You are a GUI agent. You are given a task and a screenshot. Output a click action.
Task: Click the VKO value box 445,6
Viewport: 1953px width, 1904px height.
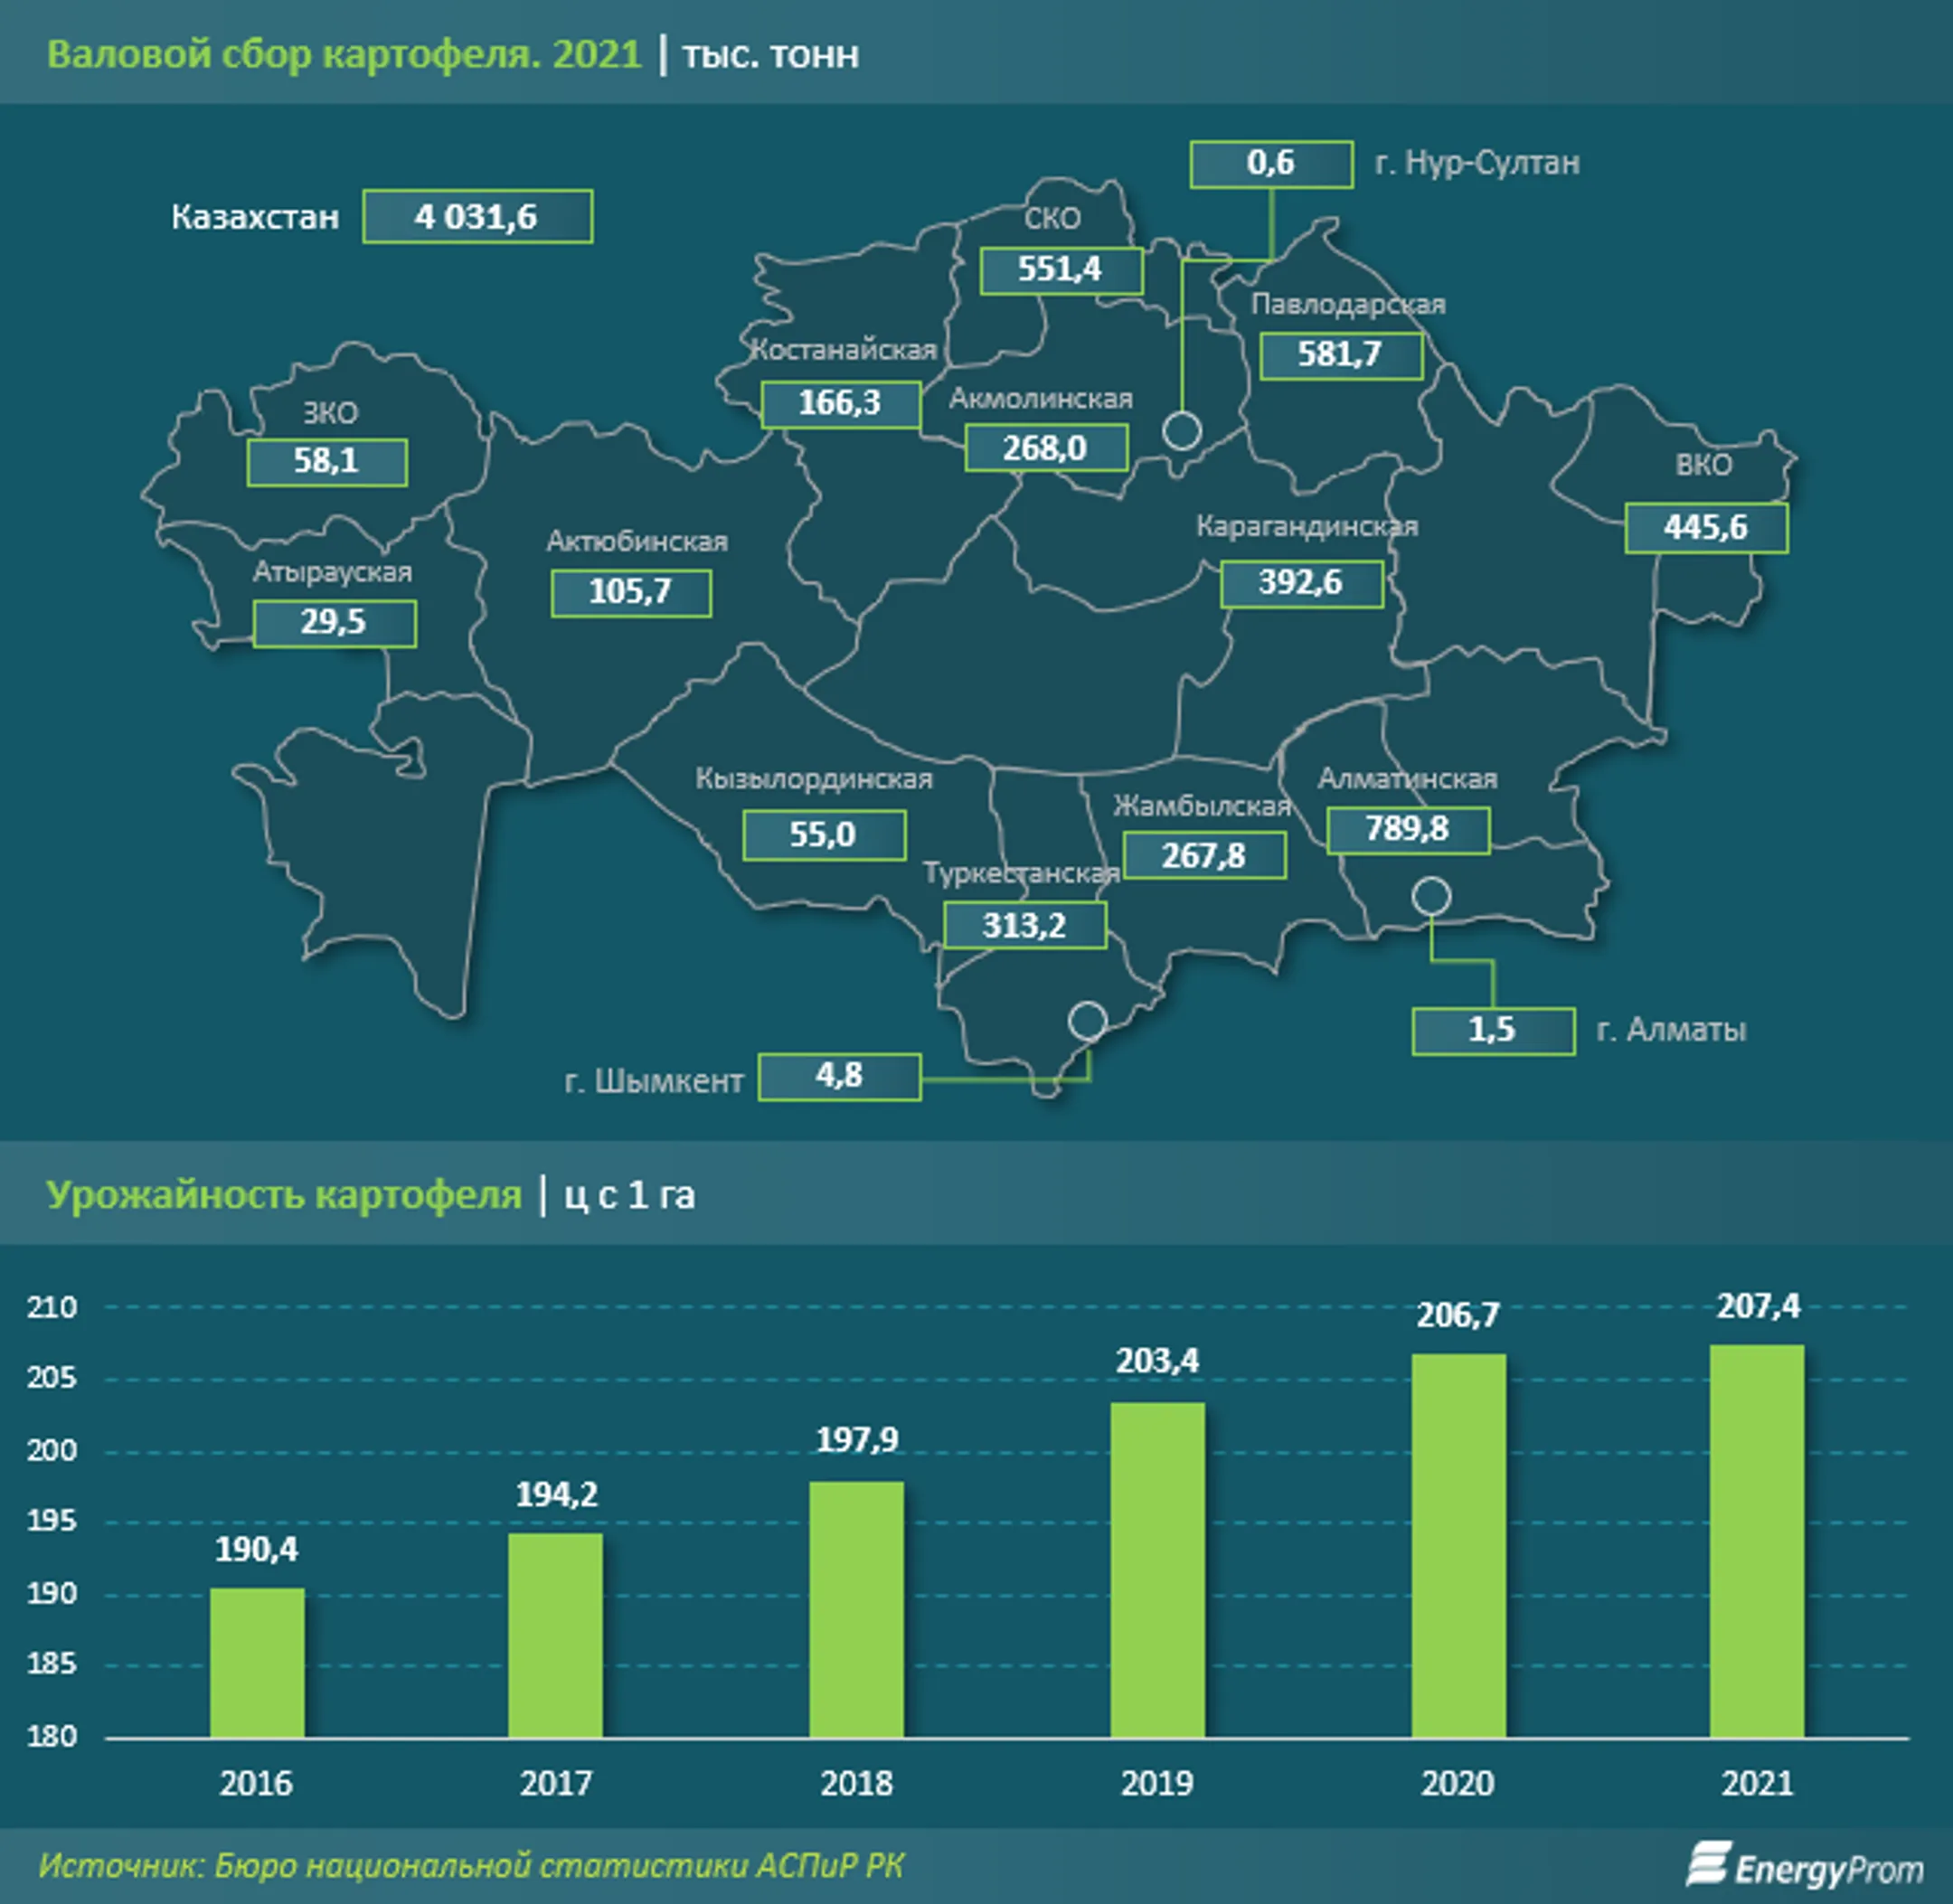click(1706, 527)
